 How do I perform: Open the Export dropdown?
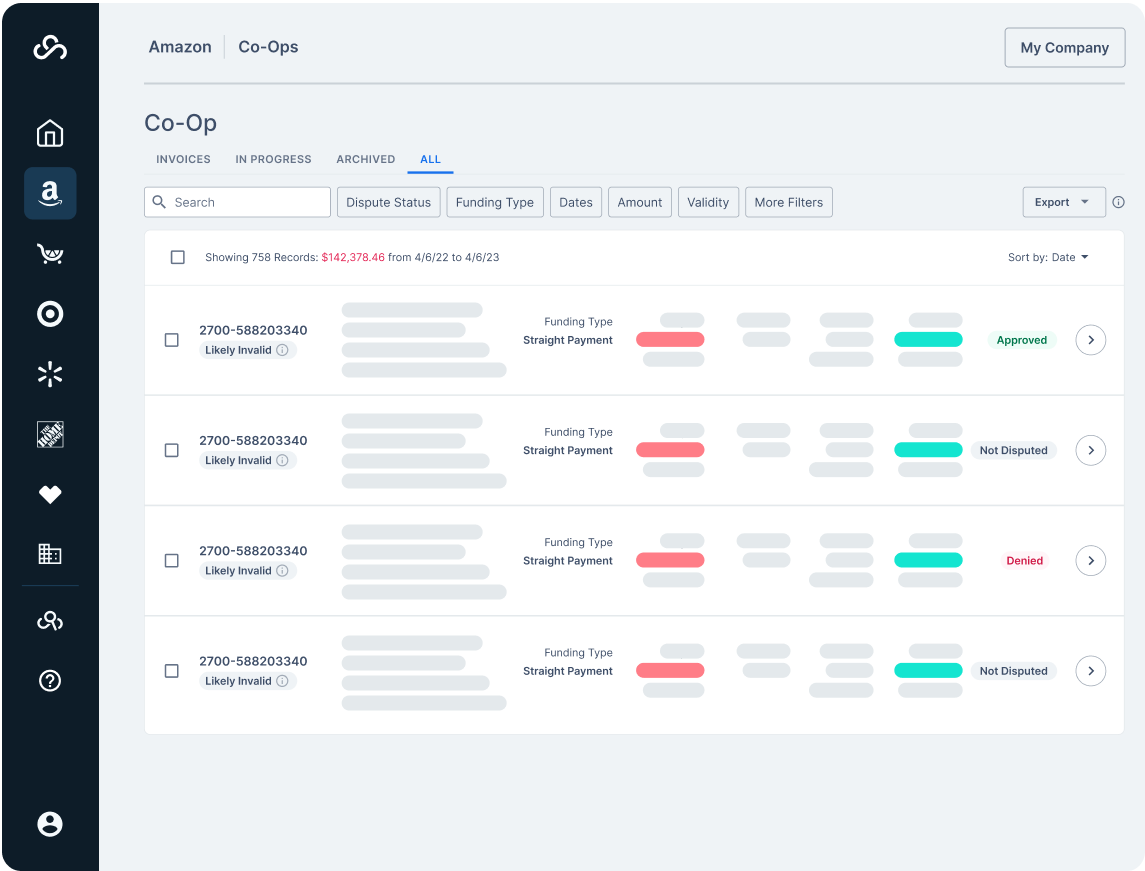point(1063,202)
